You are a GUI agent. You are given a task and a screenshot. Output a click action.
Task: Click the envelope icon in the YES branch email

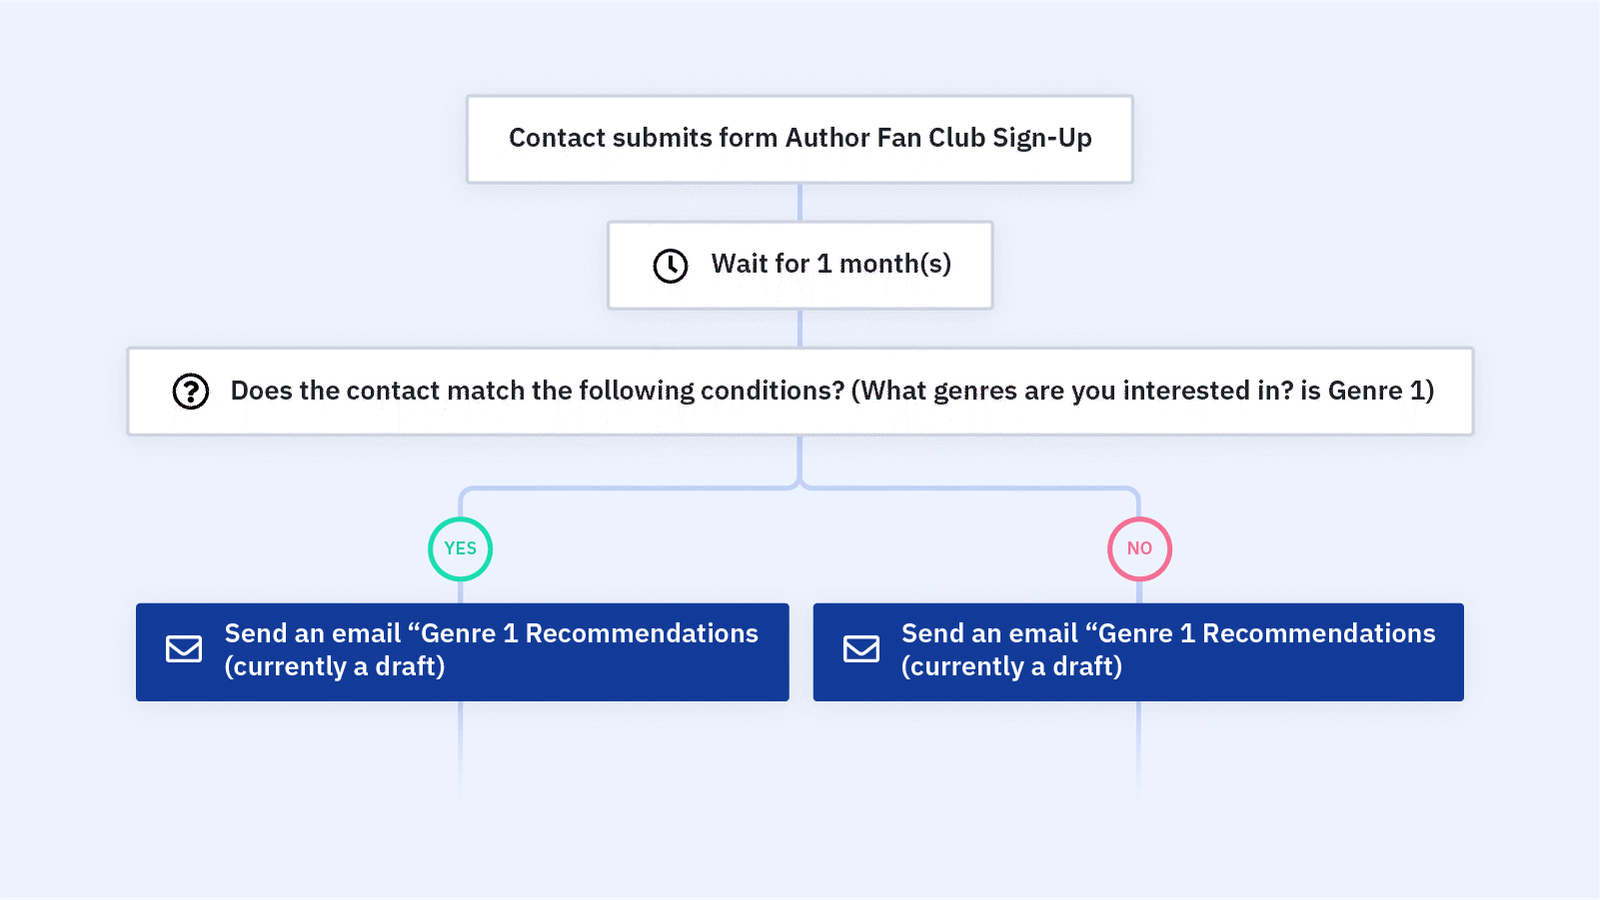184,650
